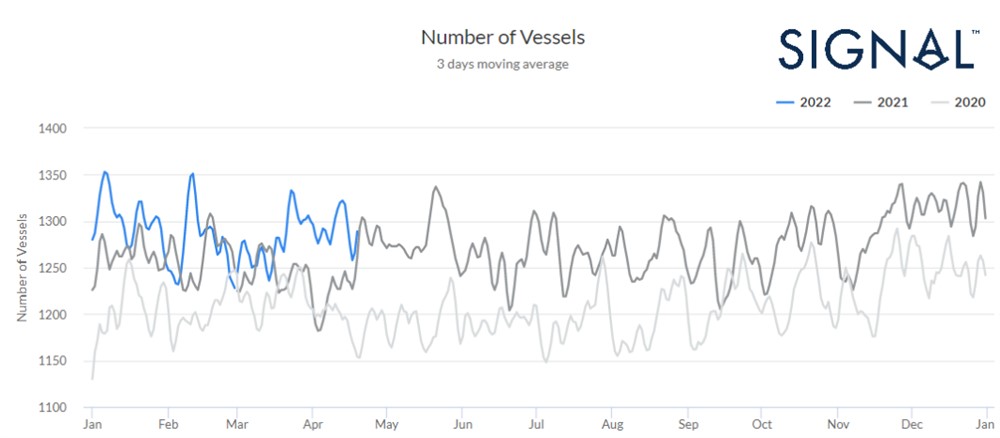Click the Aug label on x-axis
This screenshot has height=438, width=1000.
(612, 425)
